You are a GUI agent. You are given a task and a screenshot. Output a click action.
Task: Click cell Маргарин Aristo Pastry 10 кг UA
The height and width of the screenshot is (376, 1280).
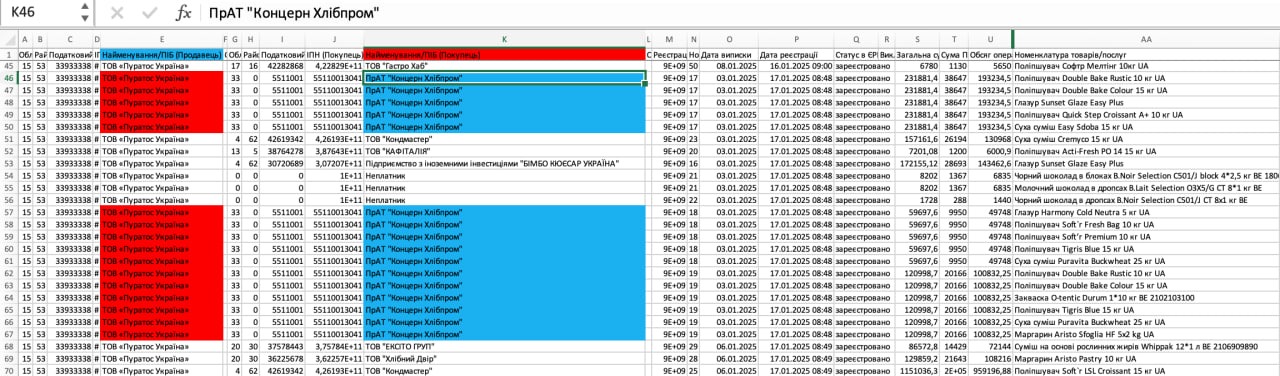(1146, 358)
